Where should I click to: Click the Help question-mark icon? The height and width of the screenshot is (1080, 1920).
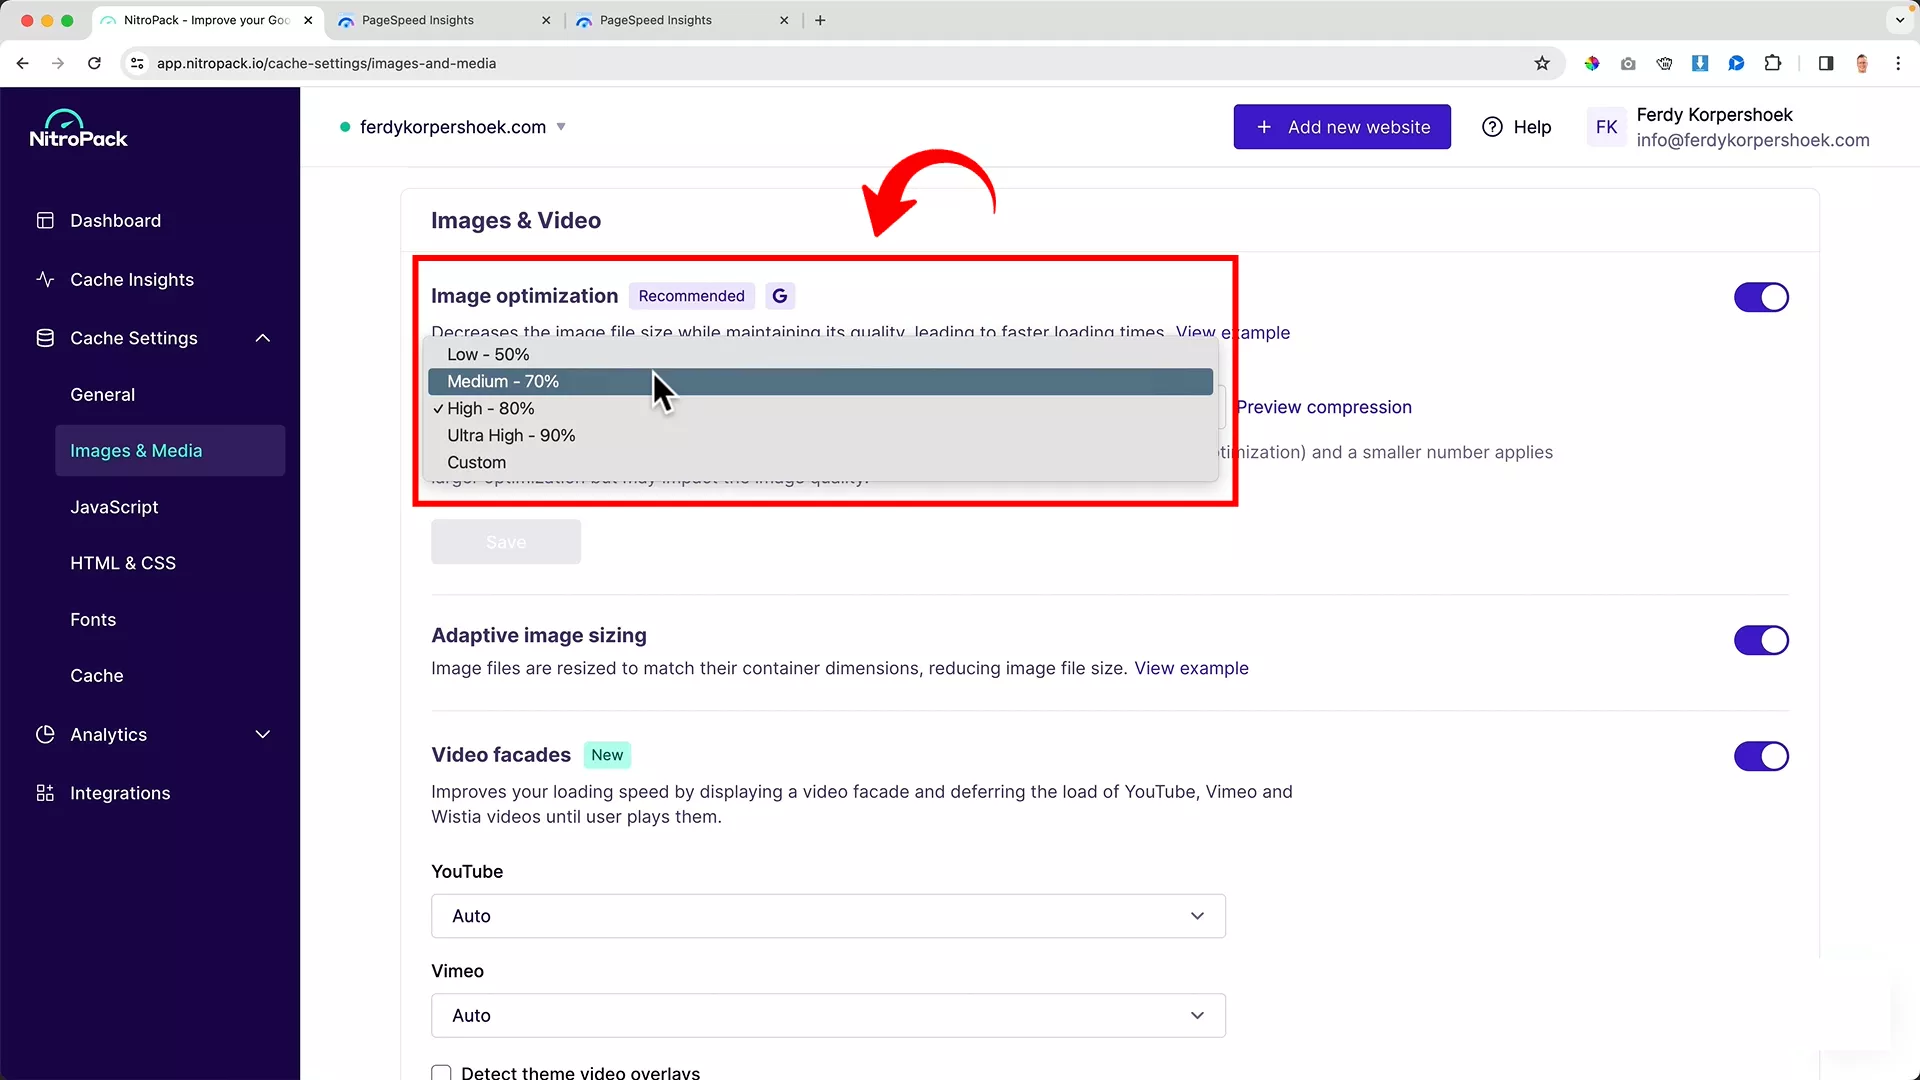click(1491, 127)
